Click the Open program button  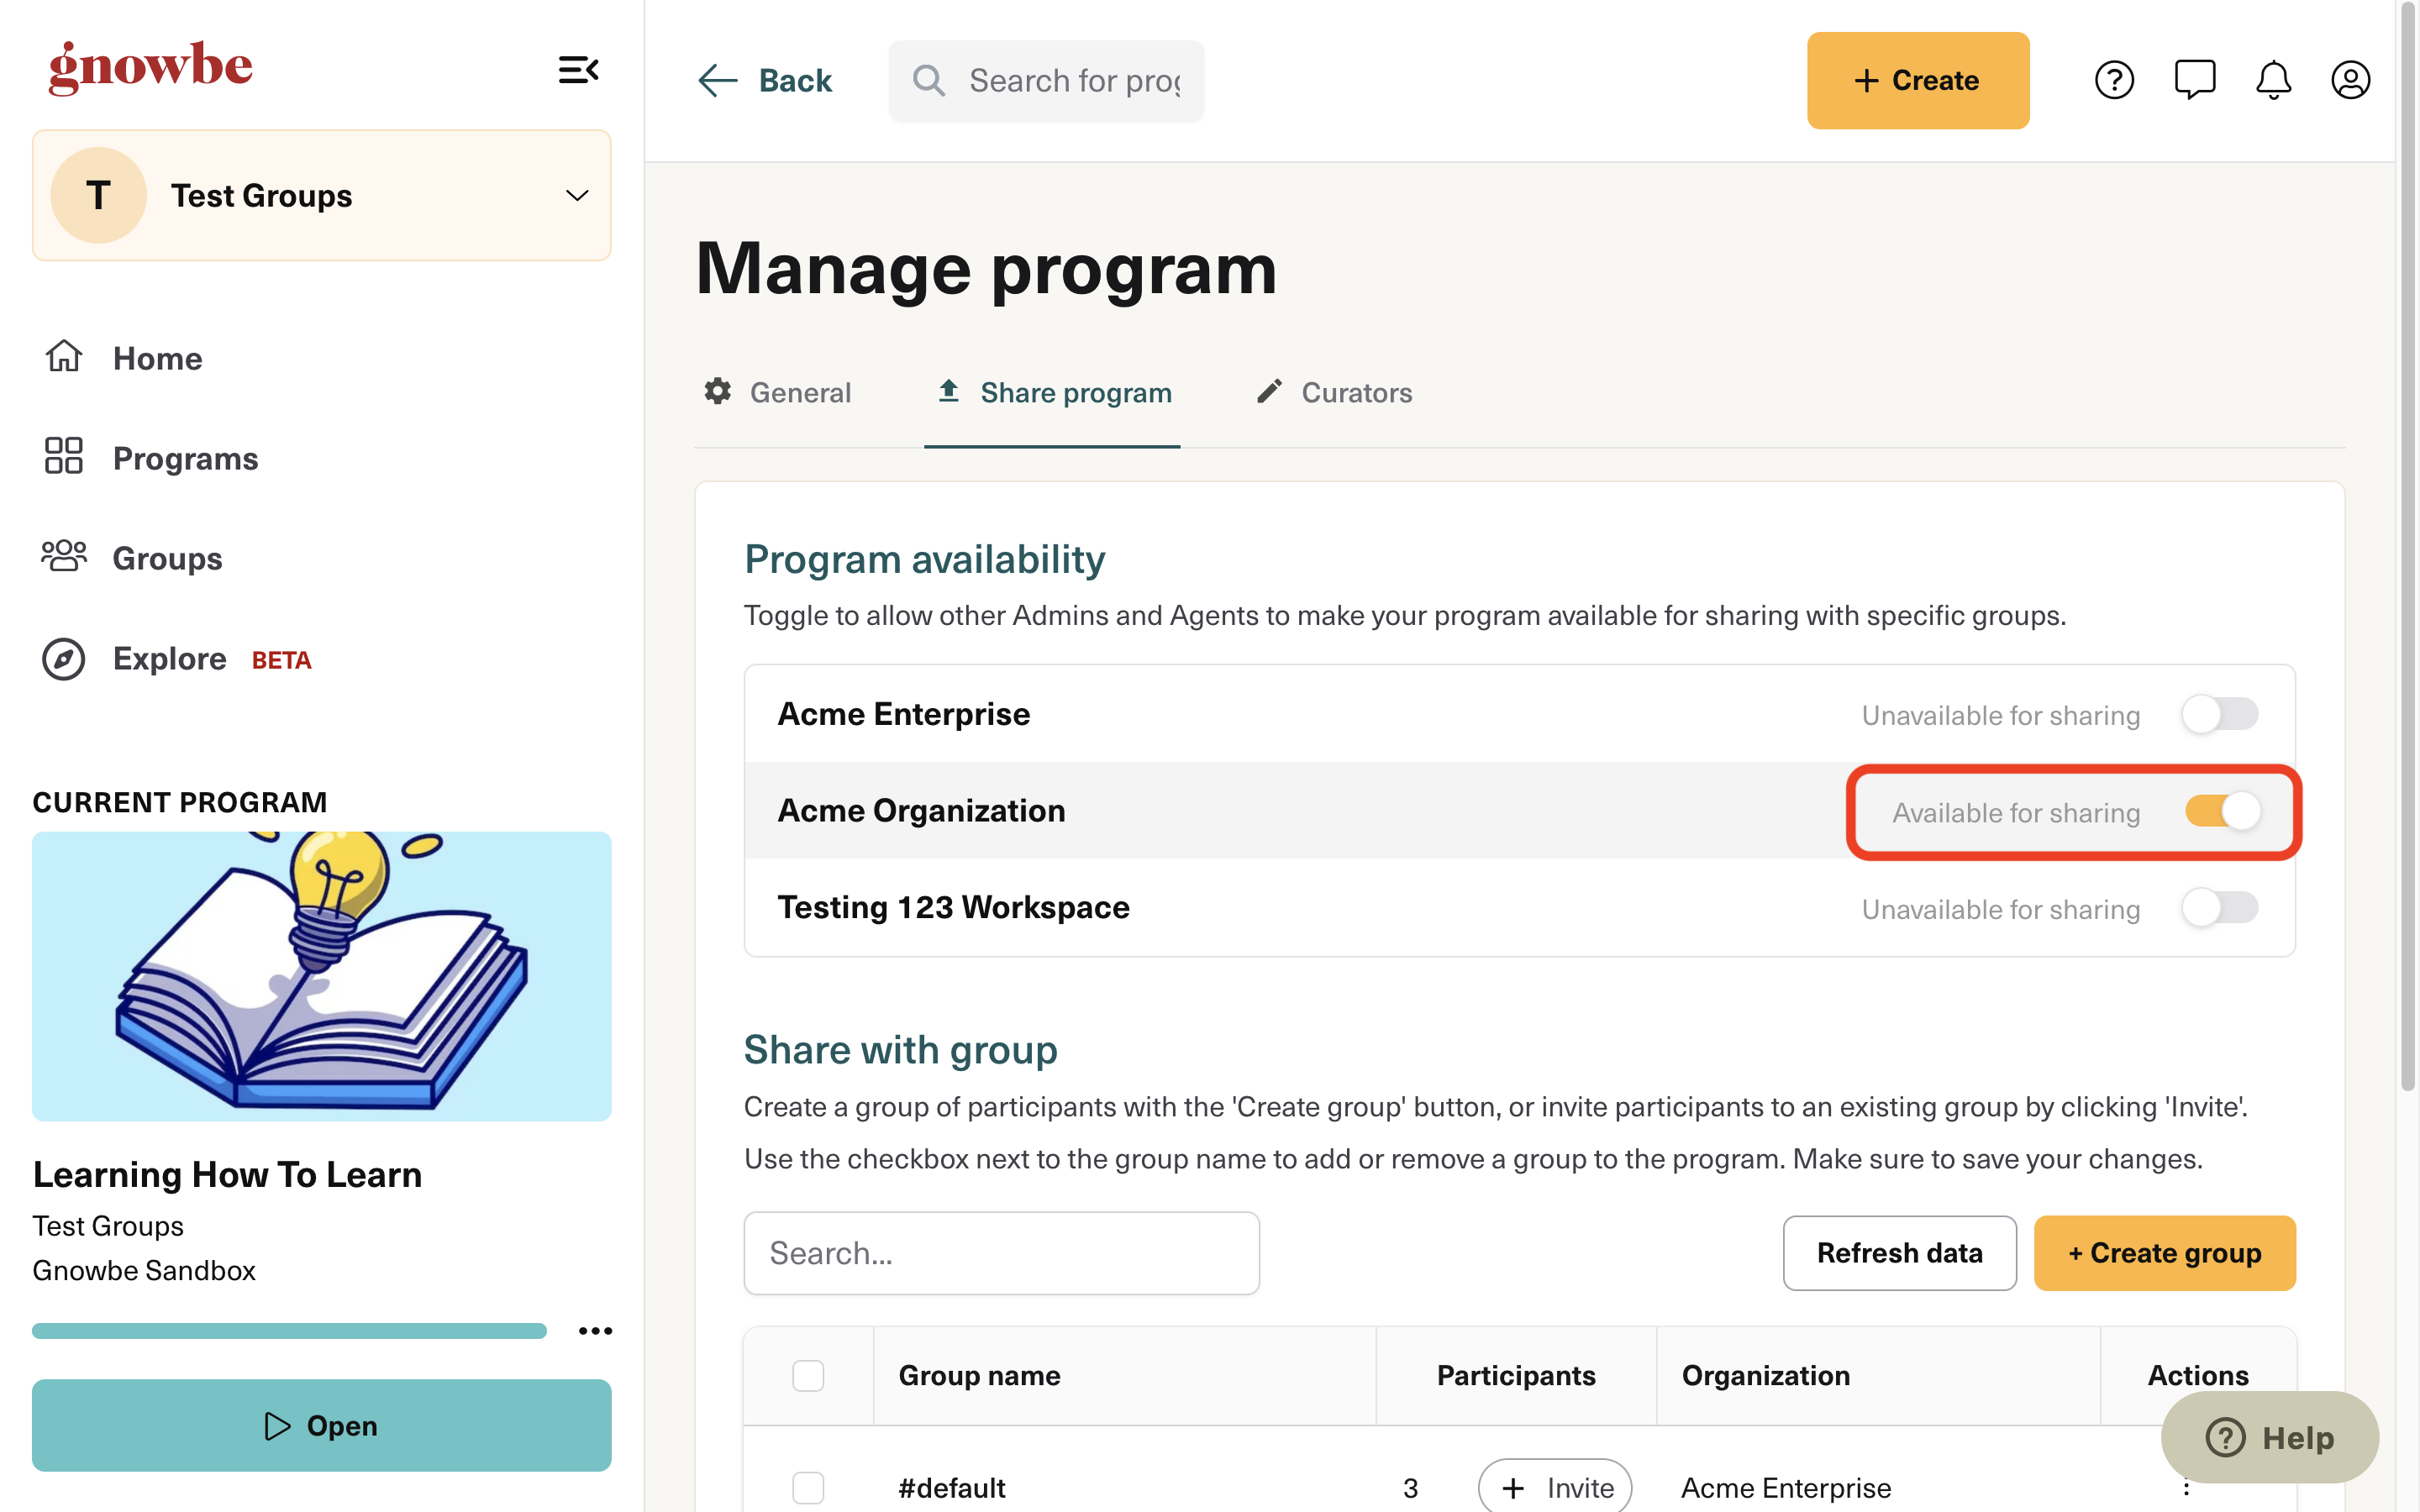[321, 1425]
